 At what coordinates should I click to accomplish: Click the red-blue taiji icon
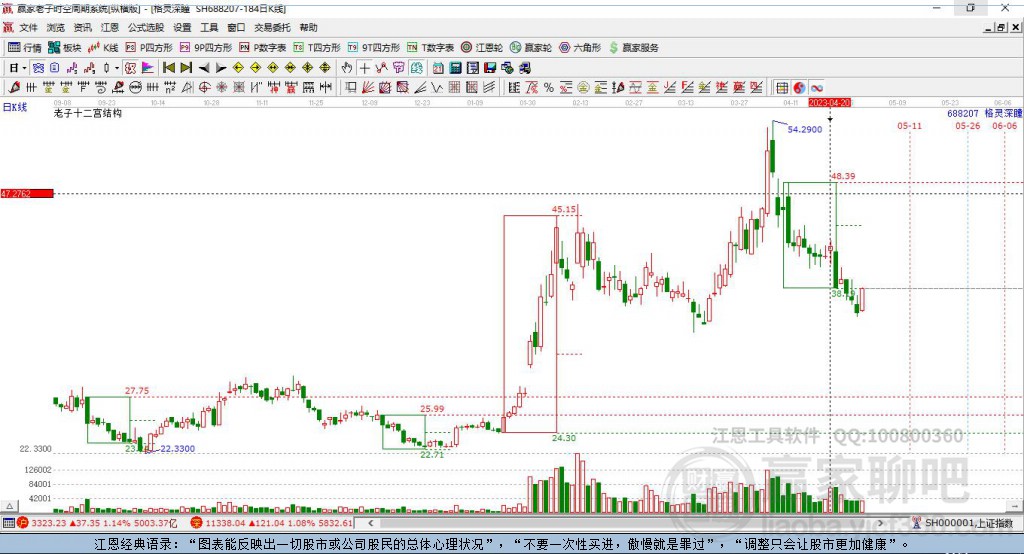click(799, 88)
